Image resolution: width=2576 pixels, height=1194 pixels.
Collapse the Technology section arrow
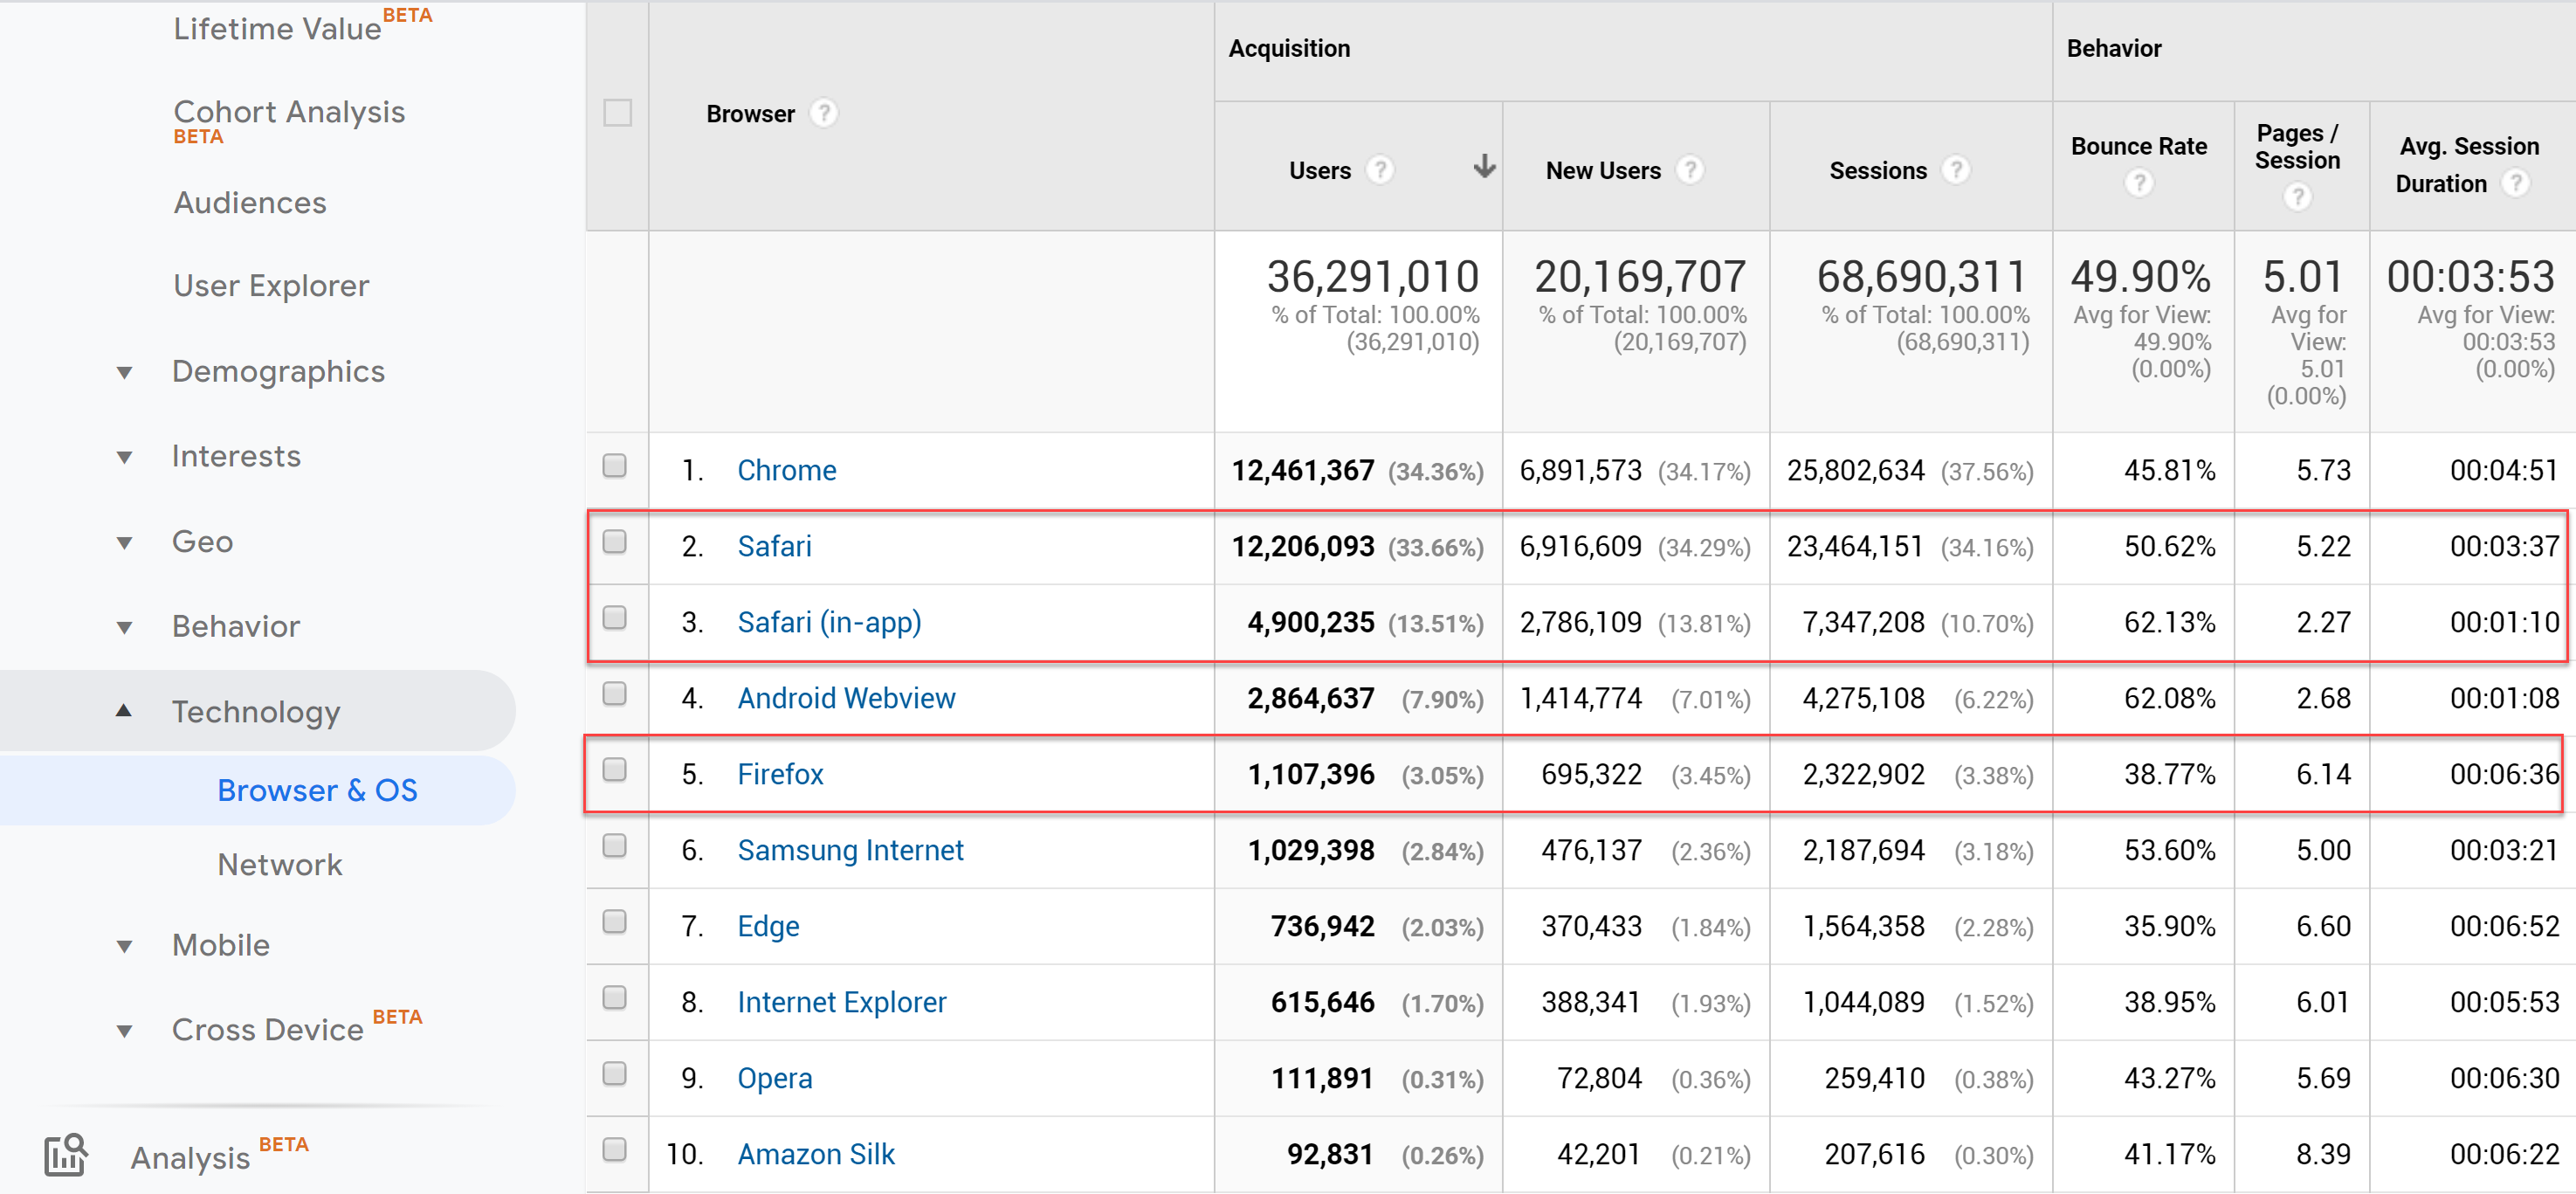coord(124,711)
